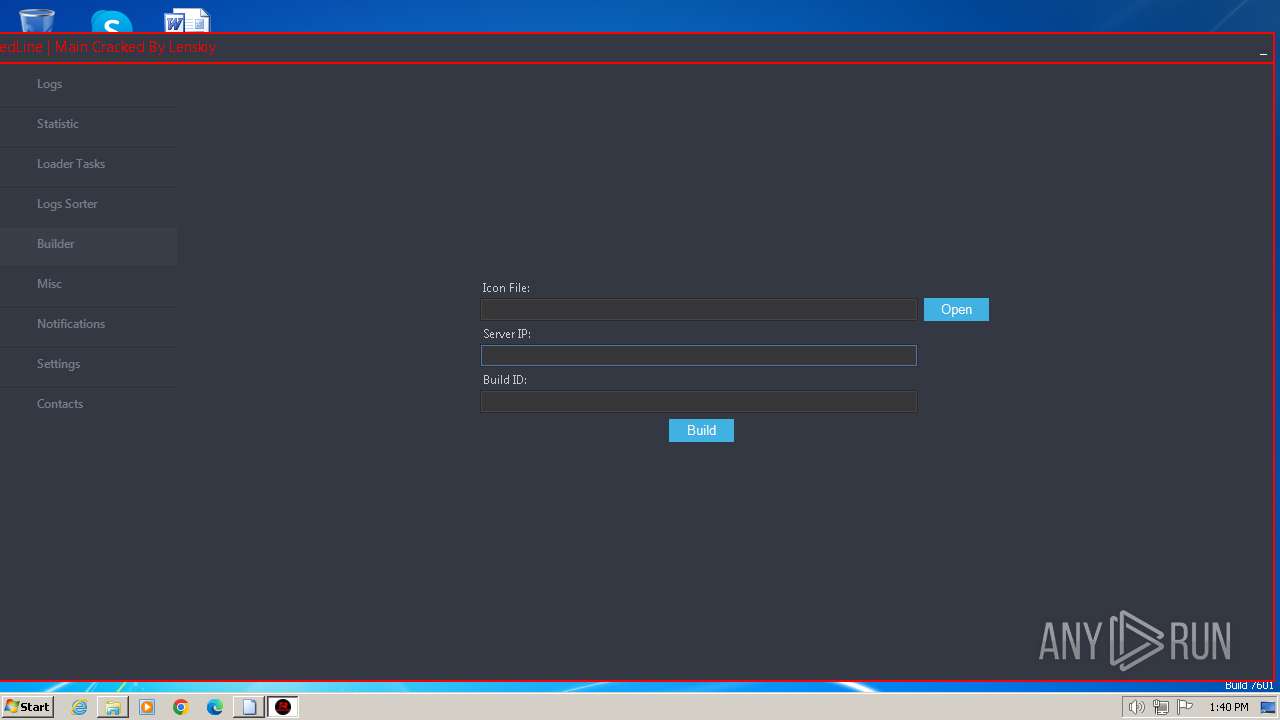Viewport: 1280px width, 720px height.
Task: Select the Word document desktop icon
Action: 187,20
